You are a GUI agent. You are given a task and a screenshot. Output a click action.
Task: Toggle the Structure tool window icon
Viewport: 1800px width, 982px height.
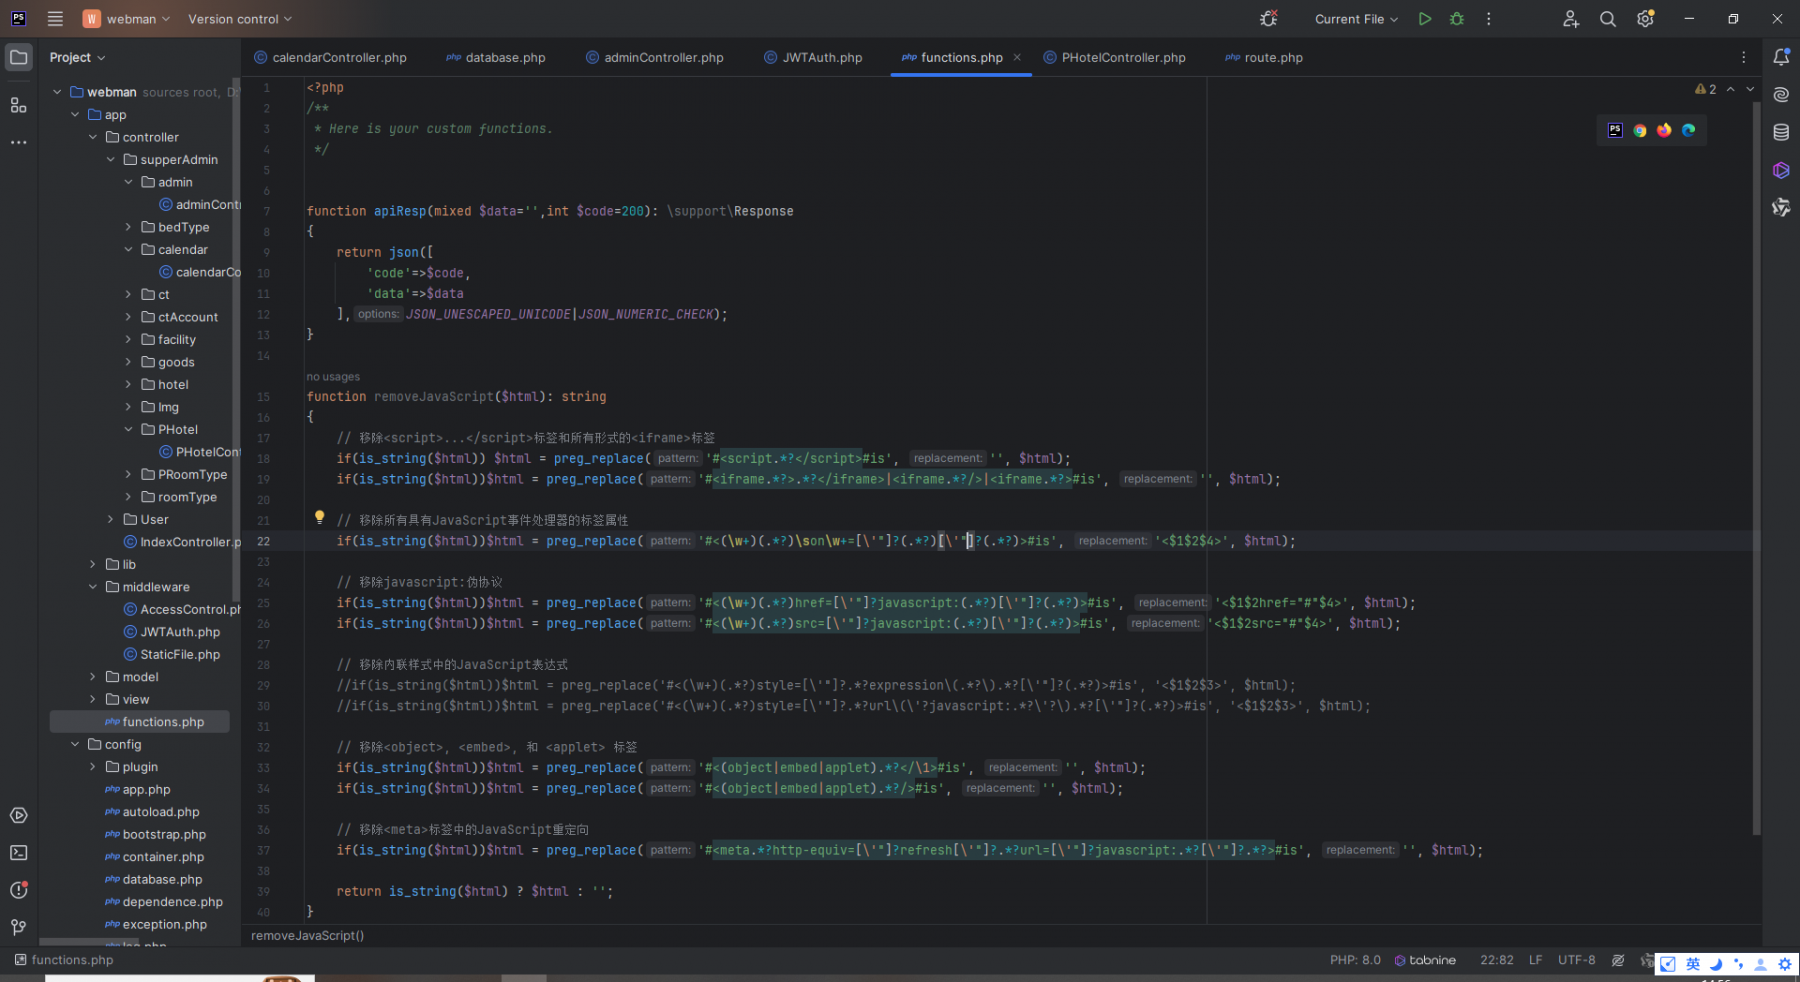[19, 105]
